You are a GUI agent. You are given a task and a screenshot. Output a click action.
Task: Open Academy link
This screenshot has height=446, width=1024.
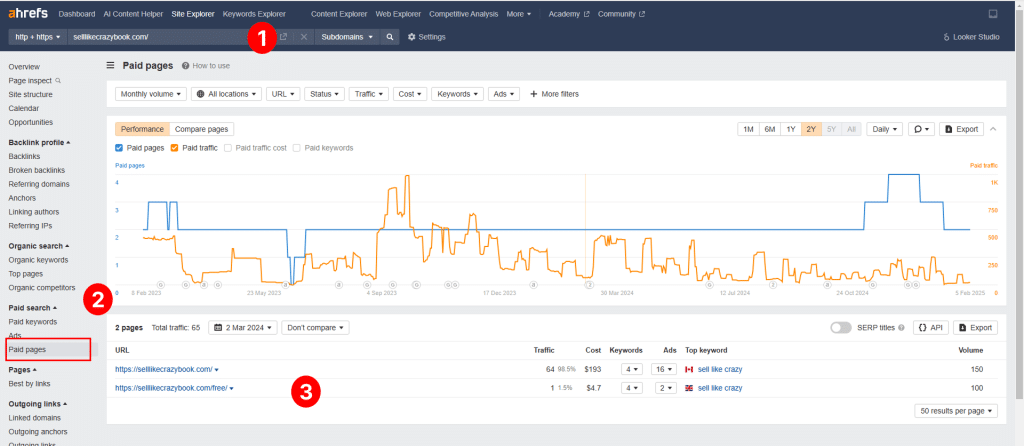pos(569,14)
